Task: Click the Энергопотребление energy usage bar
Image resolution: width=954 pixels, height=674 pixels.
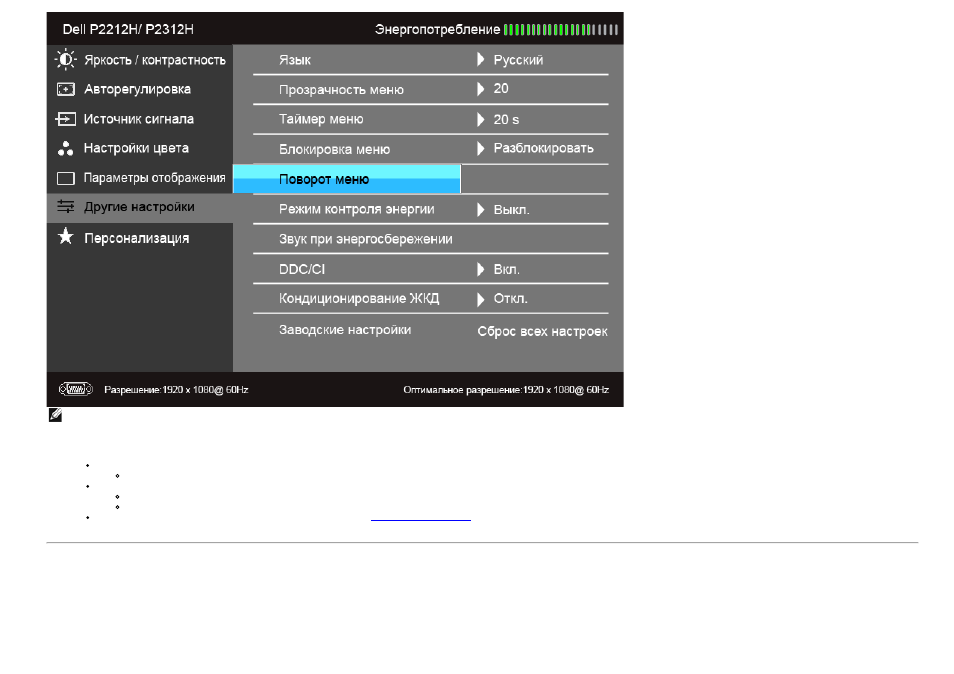Action: [x=560, y=29]
